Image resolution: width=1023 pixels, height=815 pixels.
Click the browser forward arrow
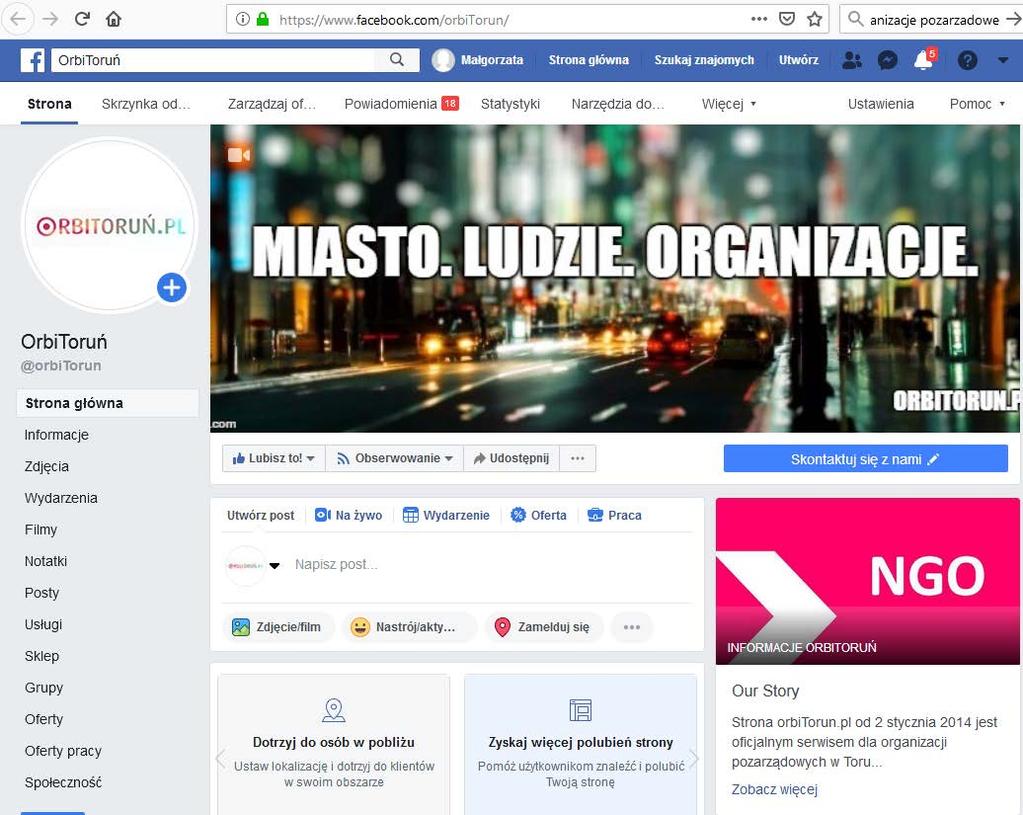pos(50,19)
